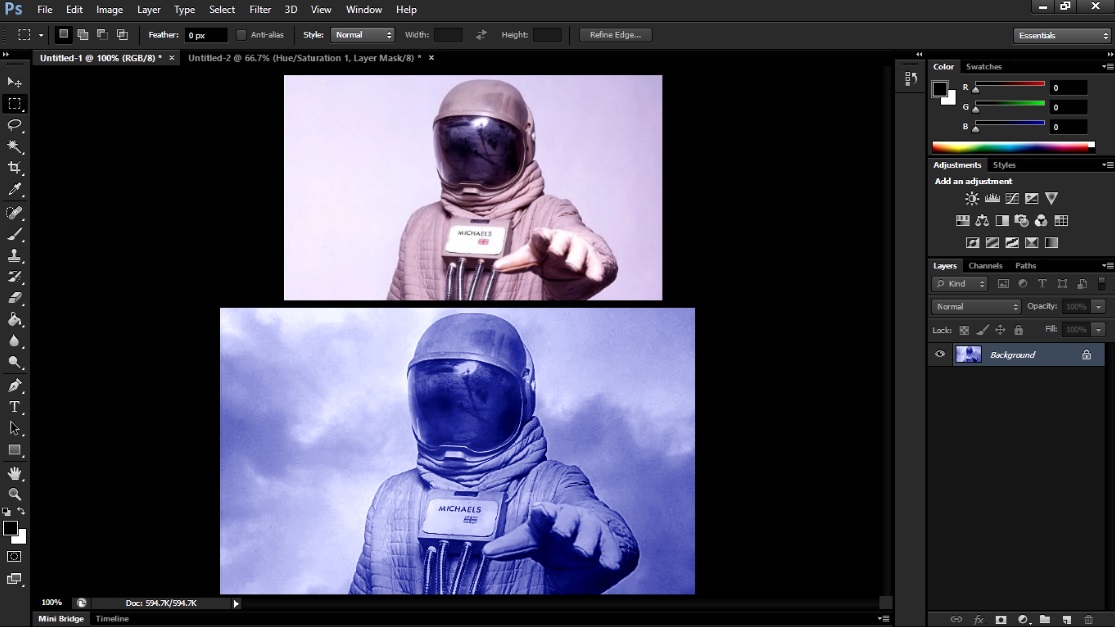1115x627 pixels.
Task: Open the Essentials workspace dropdown
Action: coord(1060,36)
